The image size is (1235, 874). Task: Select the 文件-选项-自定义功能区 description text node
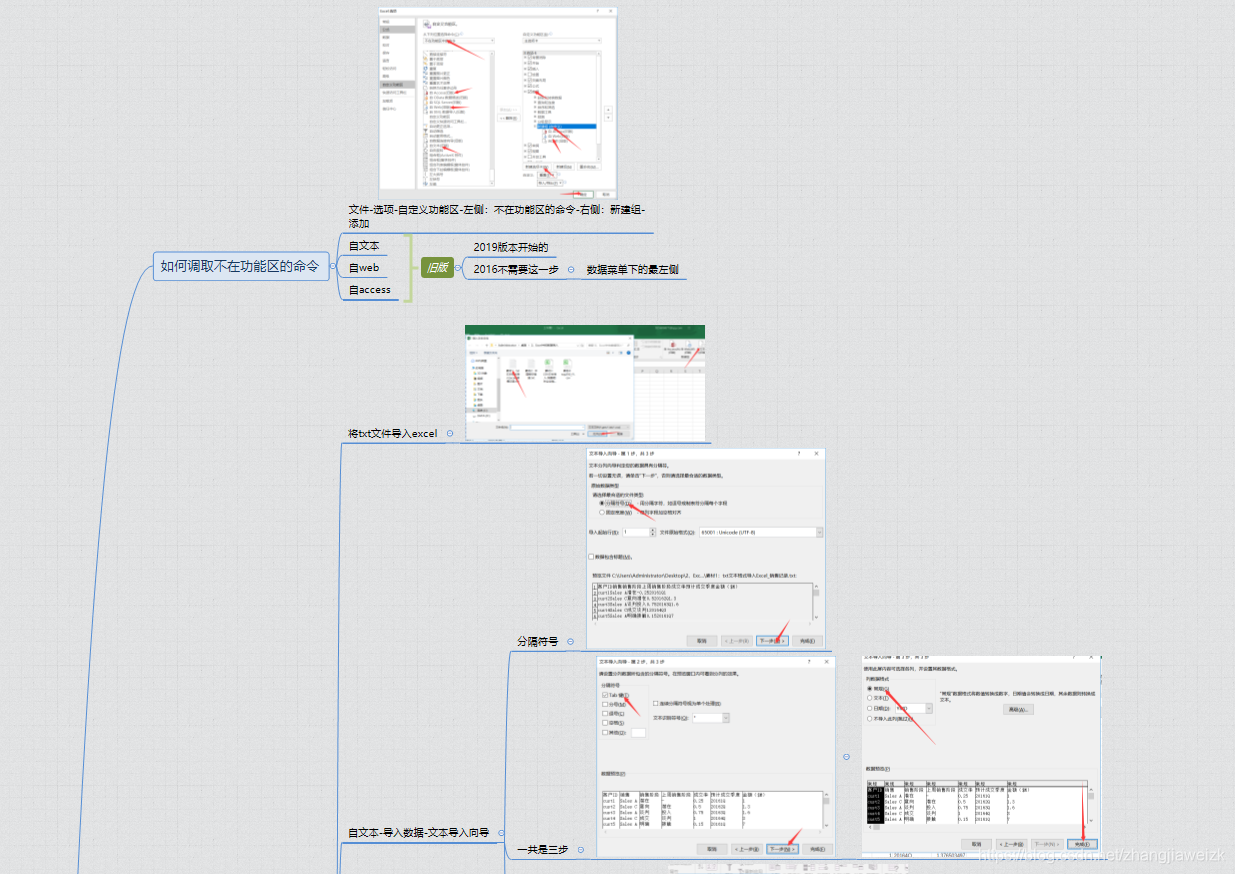point(497,216)
